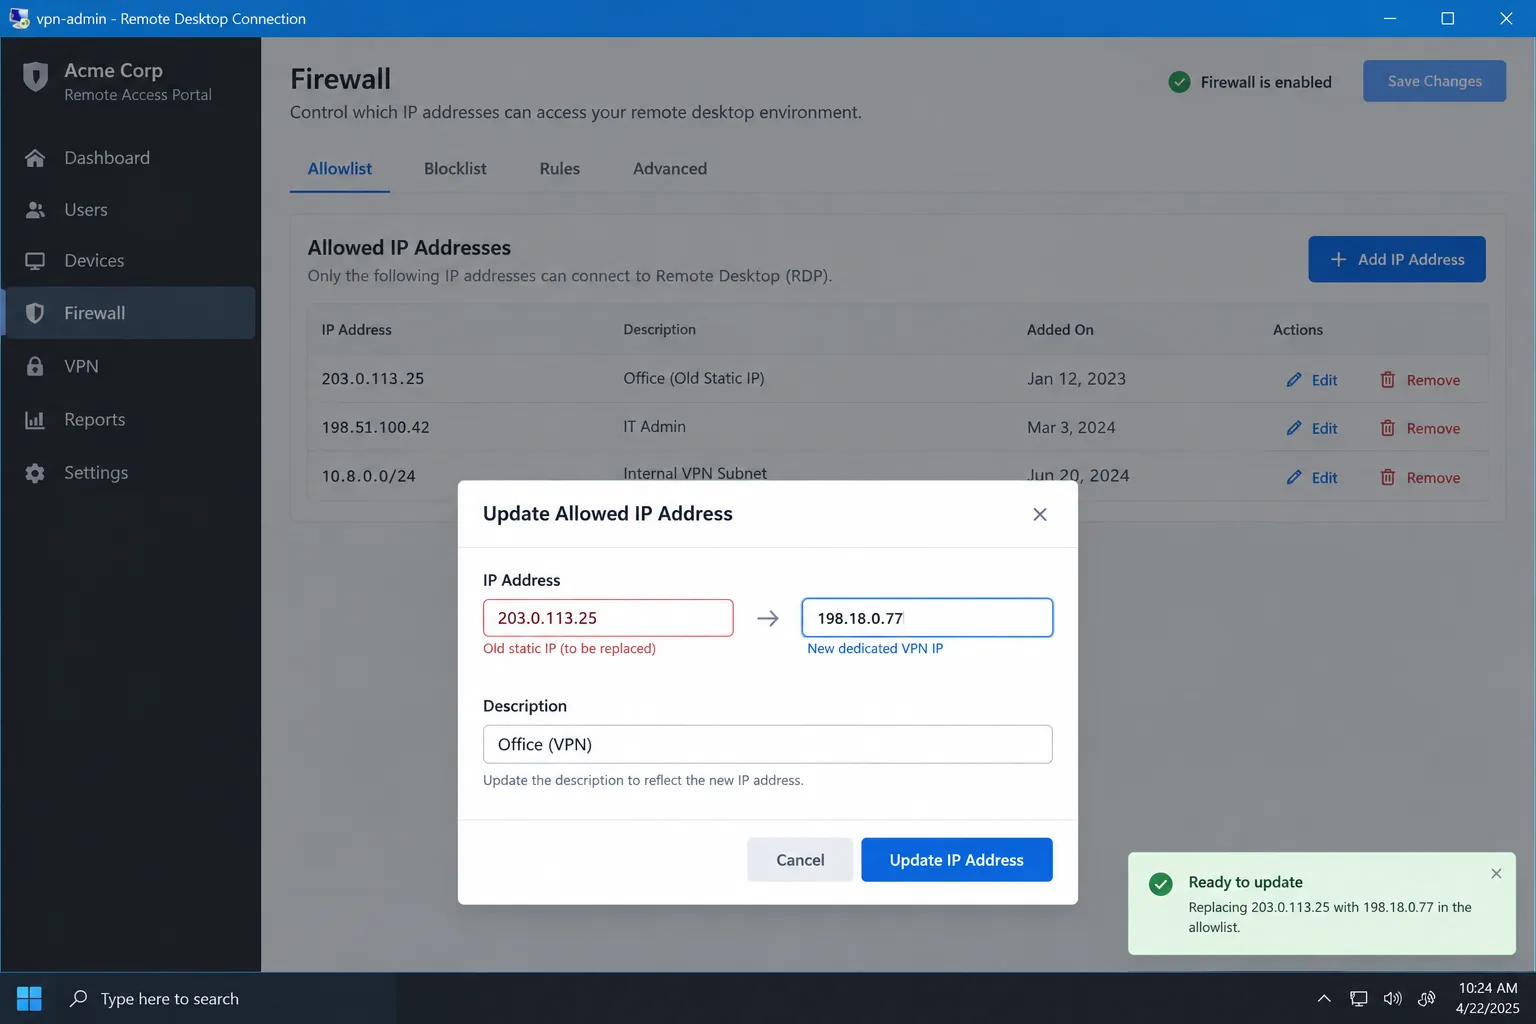Select the Allowlist tab

340,169
